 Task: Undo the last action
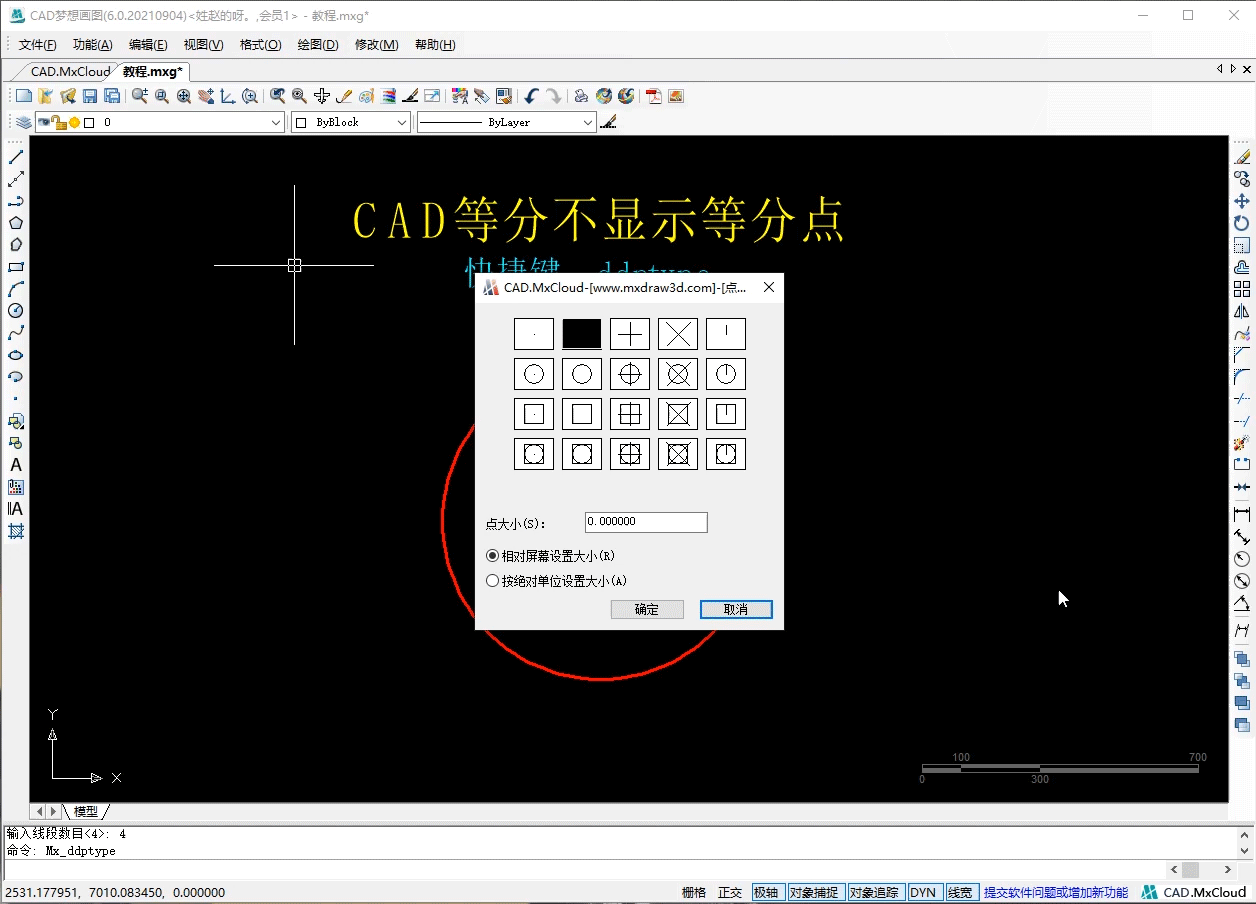click(x=529, y=96)
